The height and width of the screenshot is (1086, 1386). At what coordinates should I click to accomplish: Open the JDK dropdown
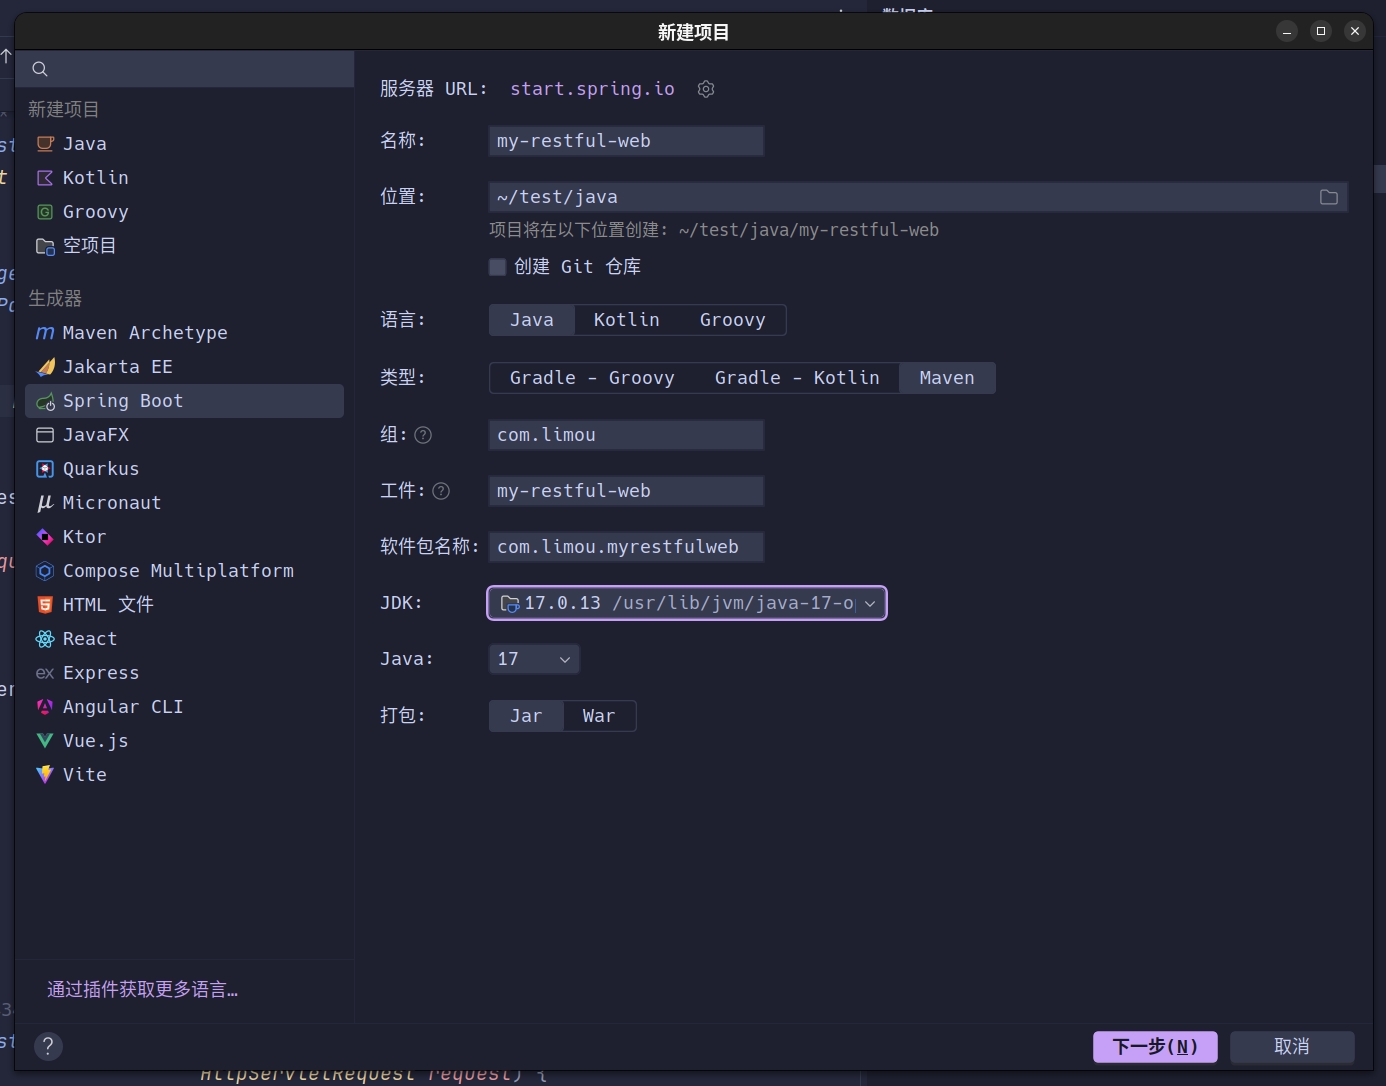[687, 603]
